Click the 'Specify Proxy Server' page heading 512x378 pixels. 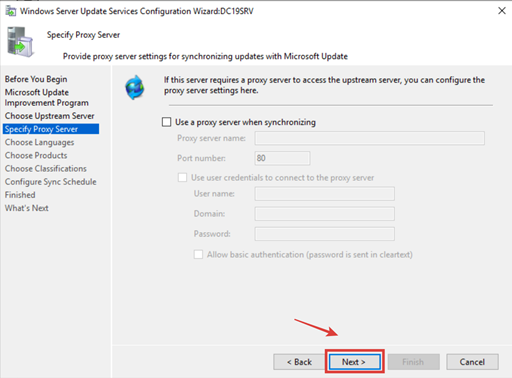(x=83, y=35)
